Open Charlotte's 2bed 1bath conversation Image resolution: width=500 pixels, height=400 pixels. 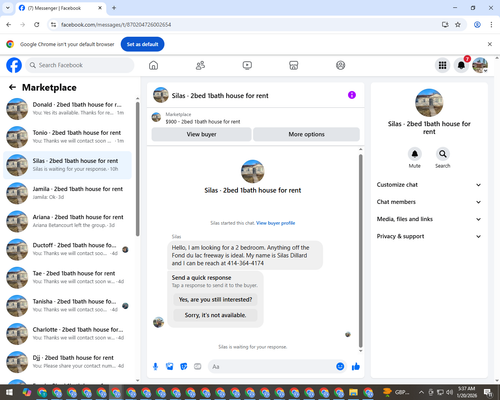[68, 334]
